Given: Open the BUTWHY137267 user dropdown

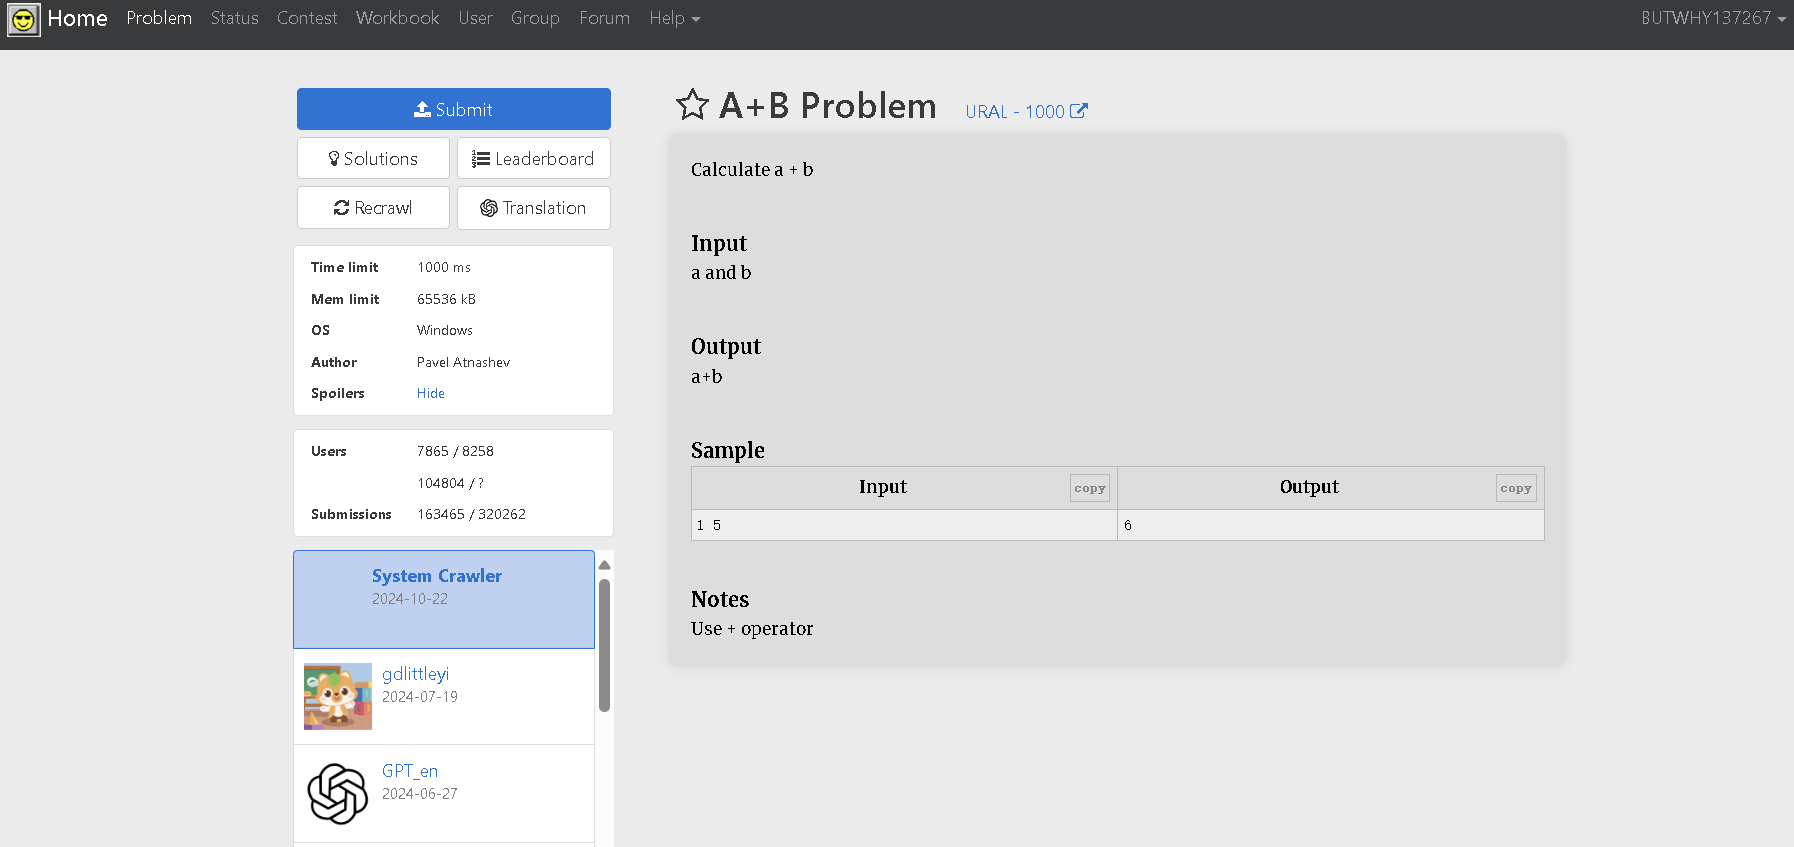Looking at the screenshot, I should 1713,18.
